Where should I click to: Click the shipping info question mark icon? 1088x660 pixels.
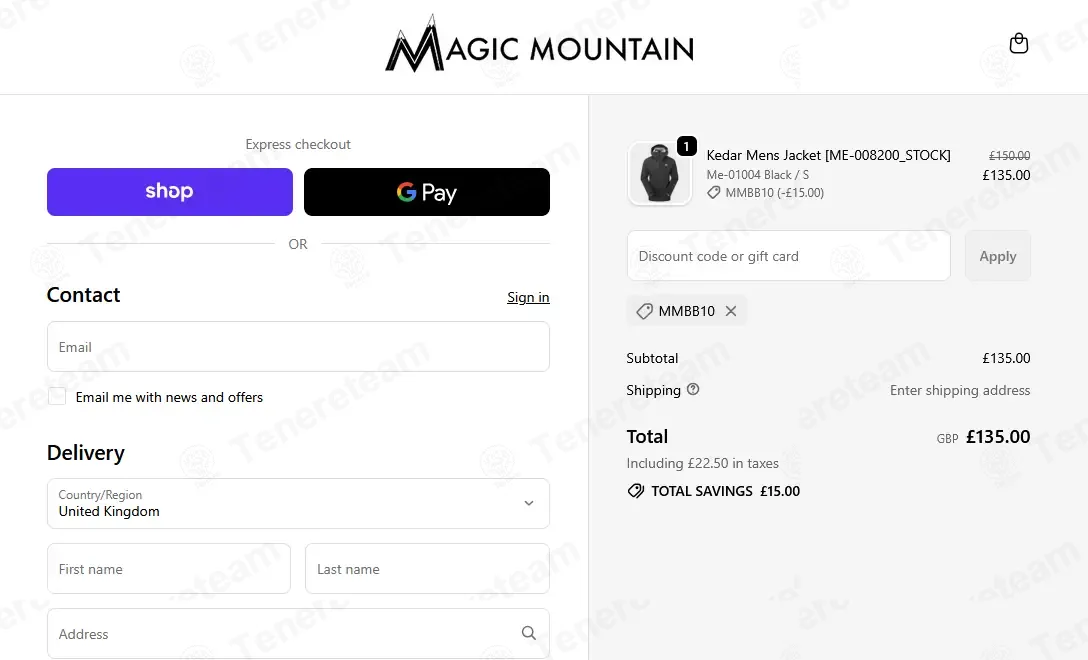693,390
